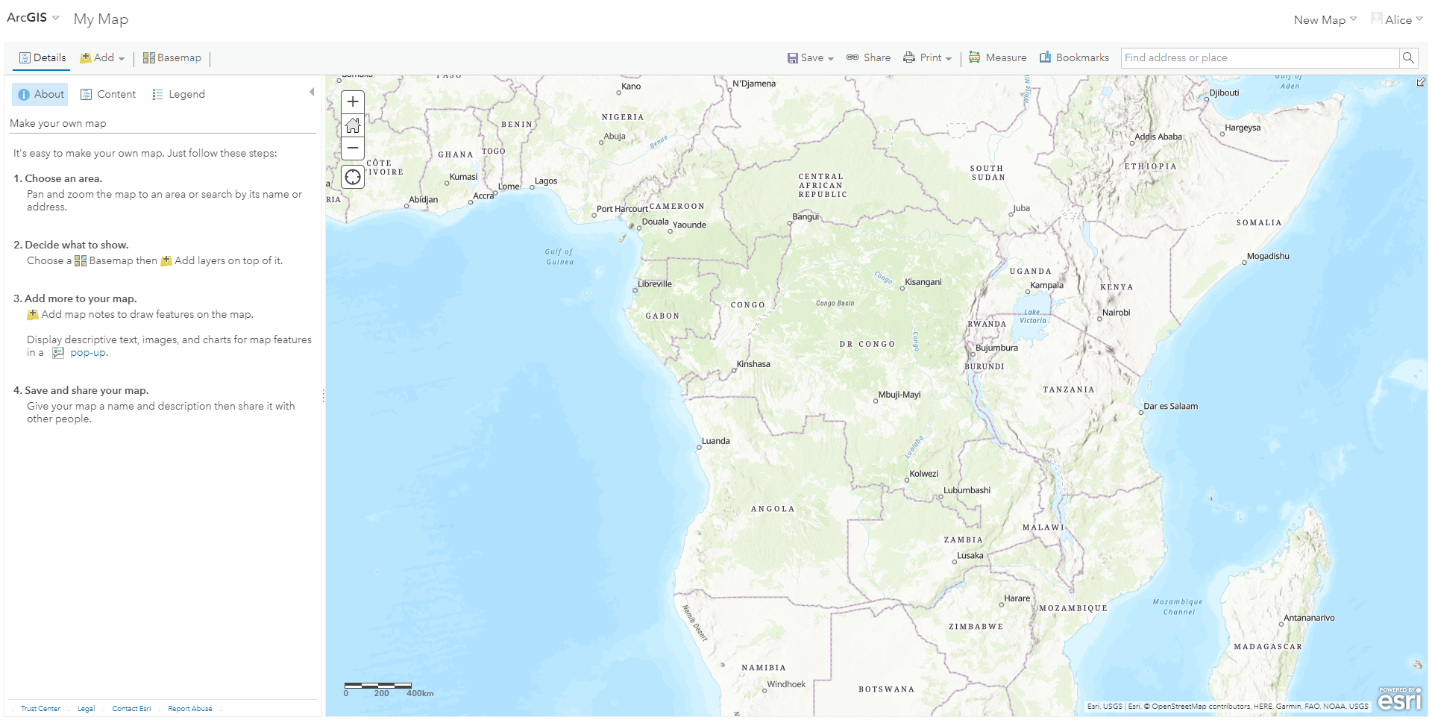The height and width of the screenshot is (720, 1432).
Task: Switch to the About tab
Action: (40, 94)
